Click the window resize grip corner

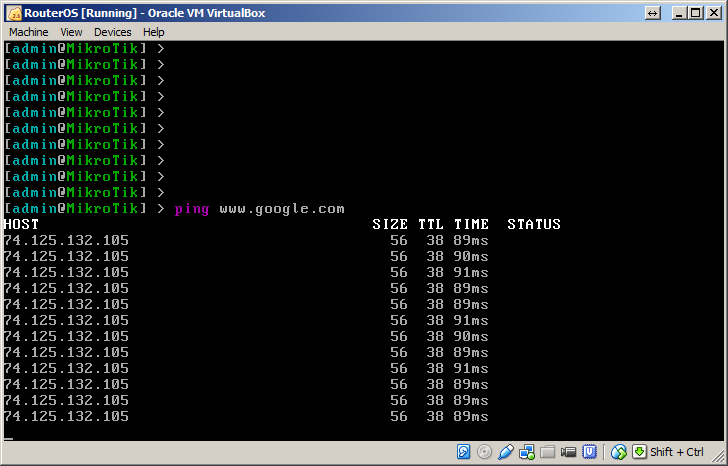click(719, 457)
